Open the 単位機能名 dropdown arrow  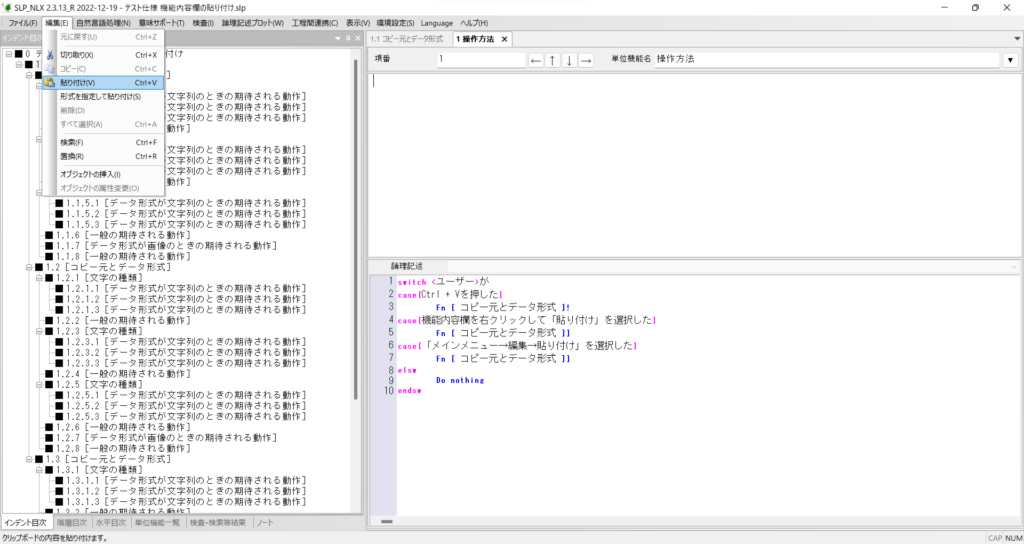point(1010,60)
